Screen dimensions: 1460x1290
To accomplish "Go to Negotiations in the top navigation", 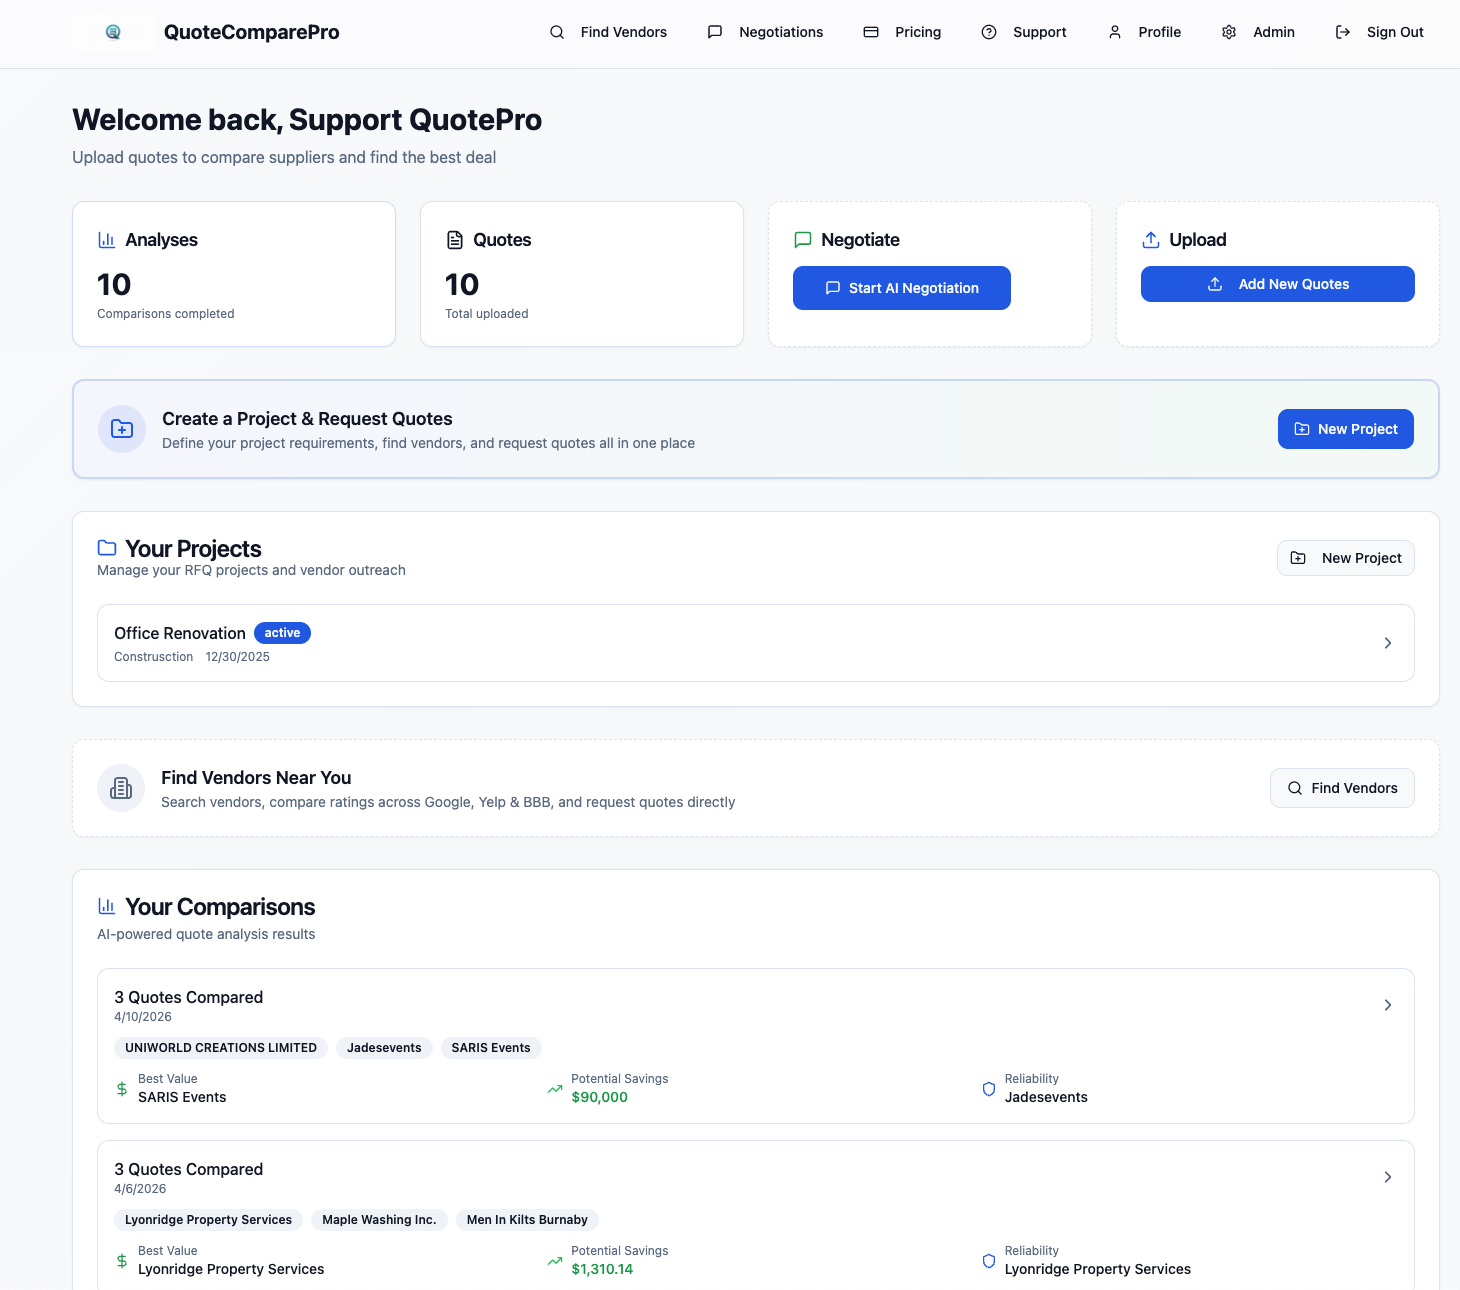I will [x=765, y=32].
